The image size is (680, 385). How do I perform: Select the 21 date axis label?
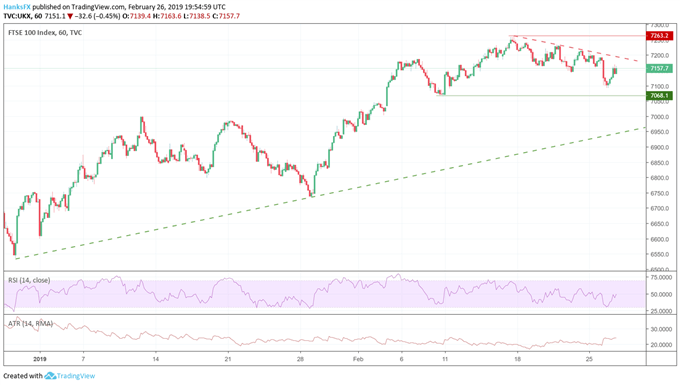coord(228,359)
